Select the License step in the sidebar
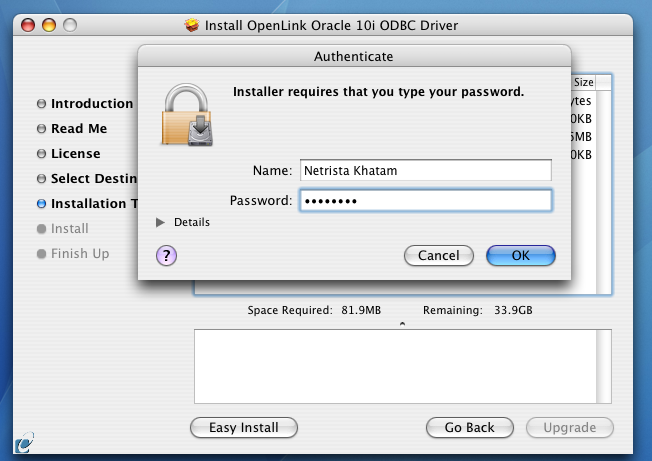Image resolution: width=652 pixels, height=461 pixels. pos(76,153)
